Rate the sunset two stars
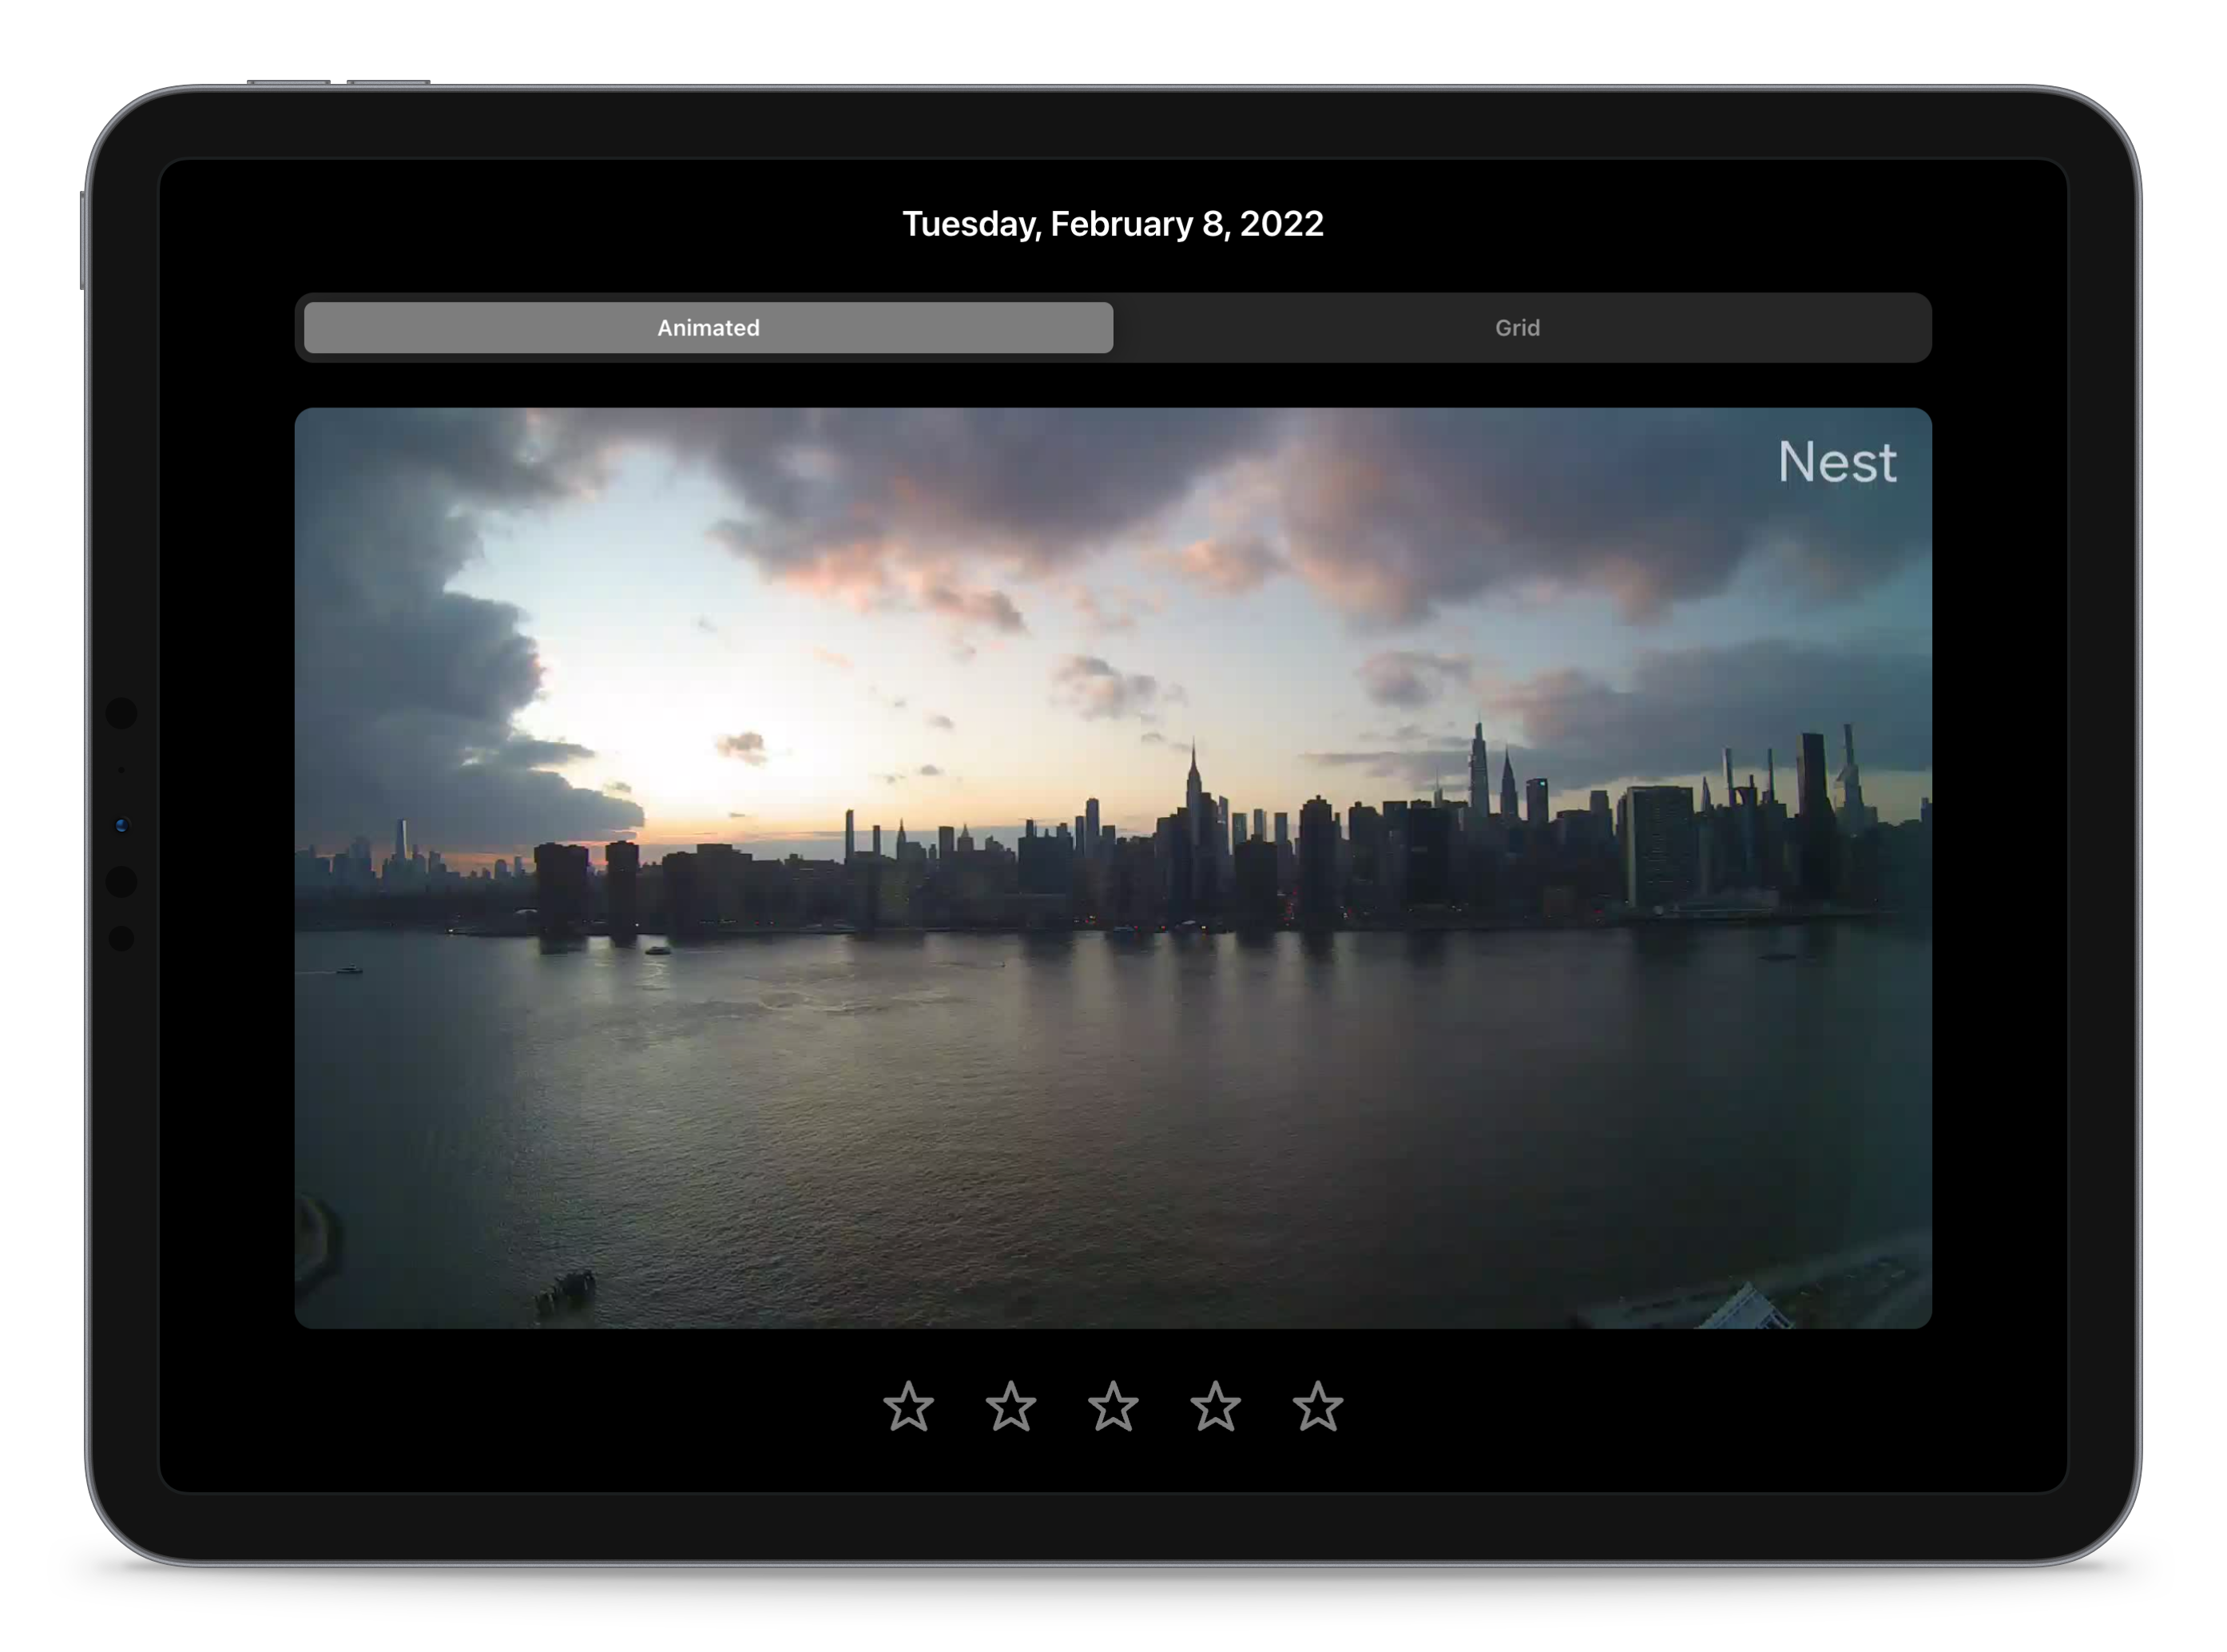The height and width of the screenshot is (1652, 2227). [1011, 1407]
